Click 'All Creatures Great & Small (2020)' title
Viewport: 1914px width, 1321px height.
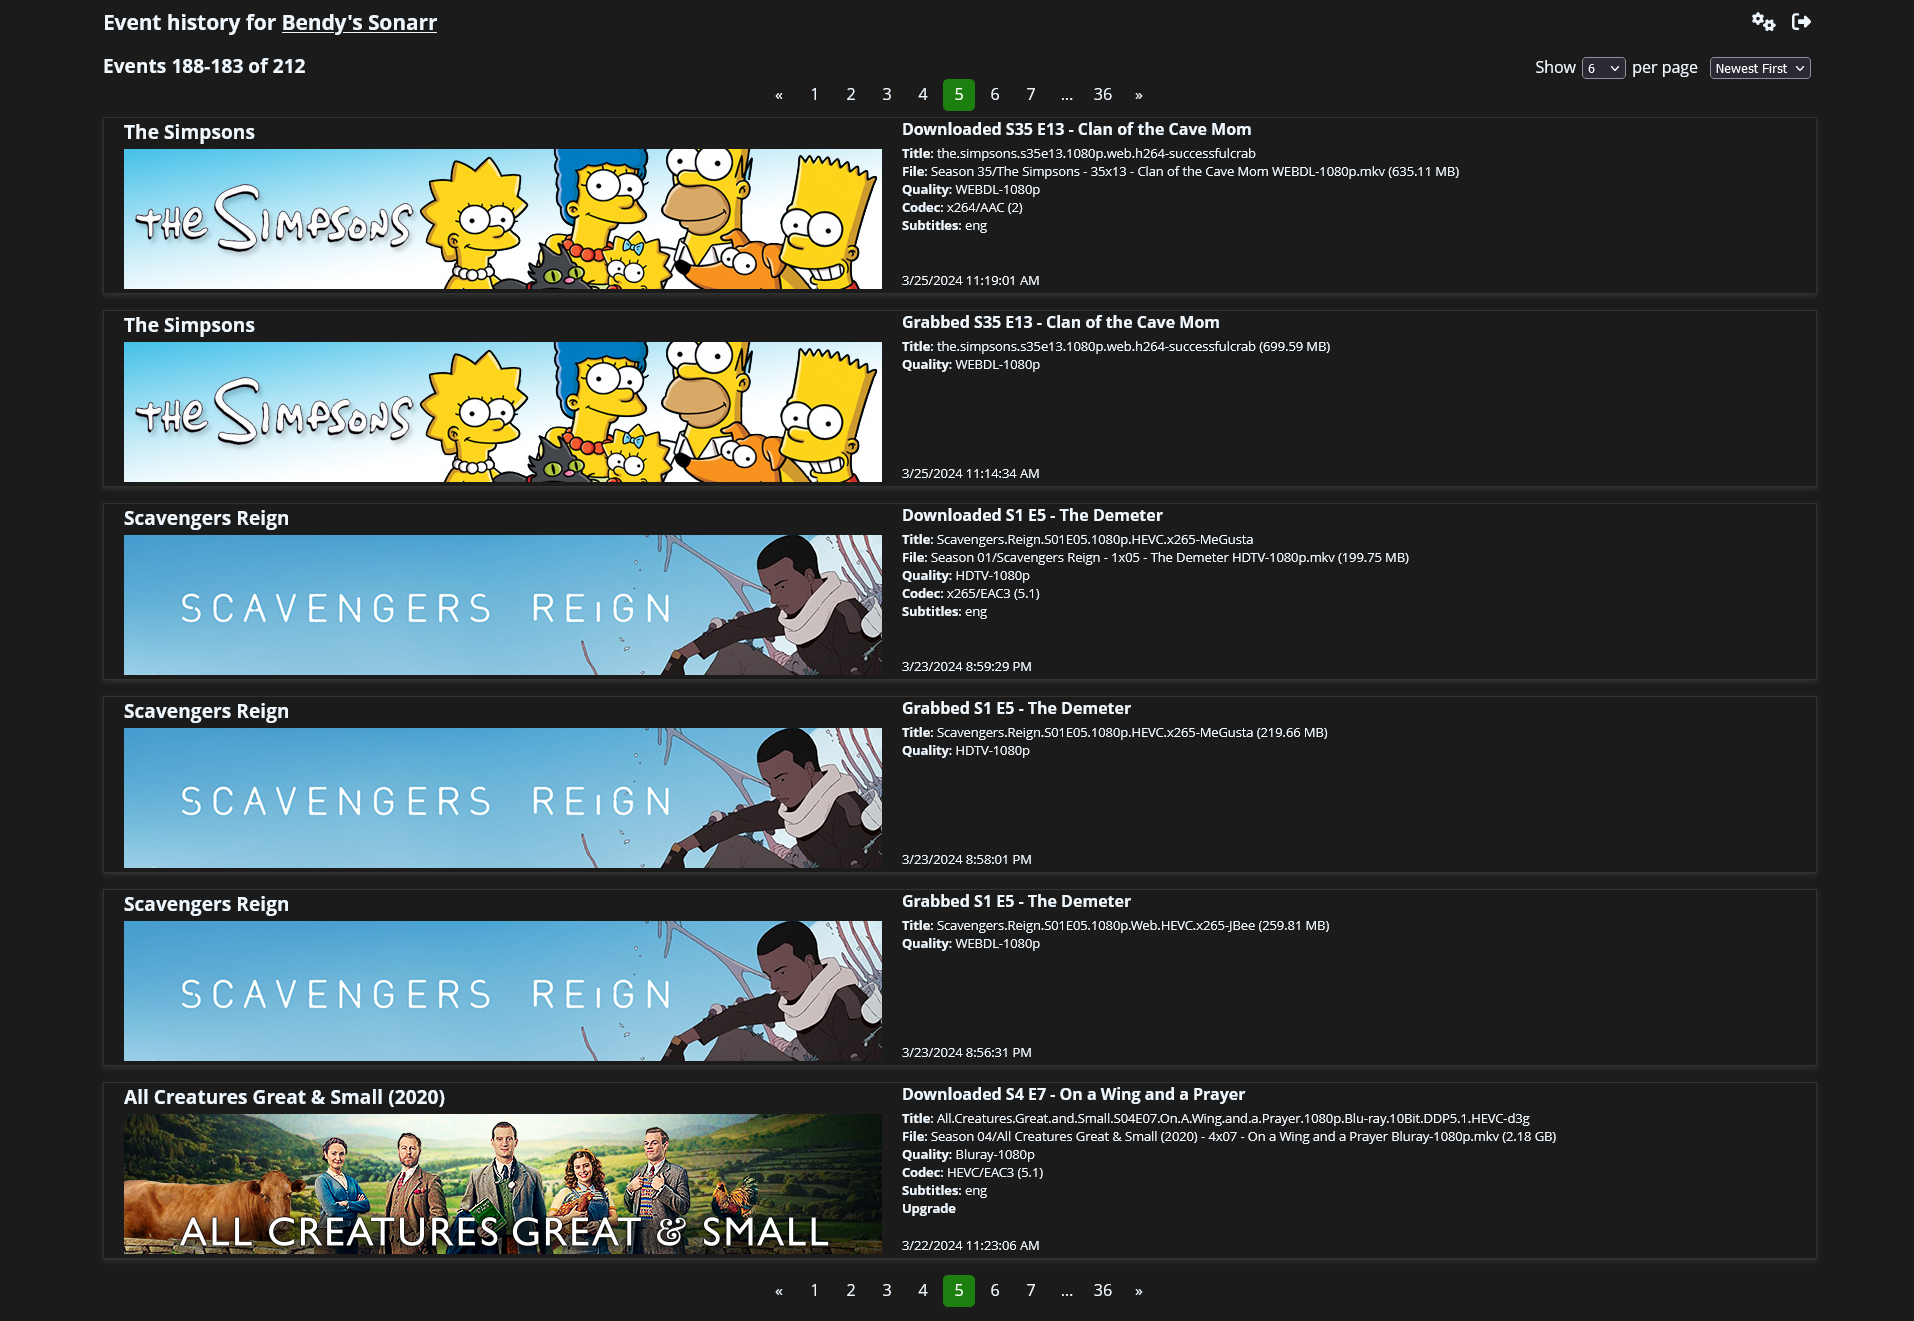(x=284, y=1097)
